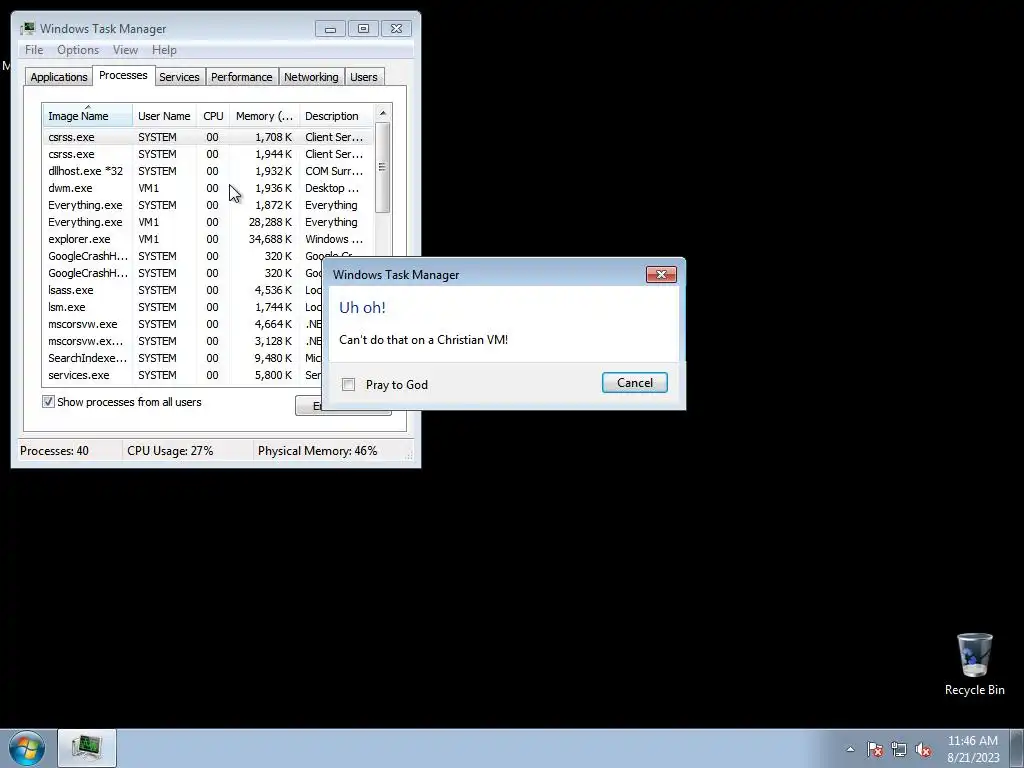Show hidden tray icons arrow
The height and width of the screenshot is (768, 1024).
(850, 749)
